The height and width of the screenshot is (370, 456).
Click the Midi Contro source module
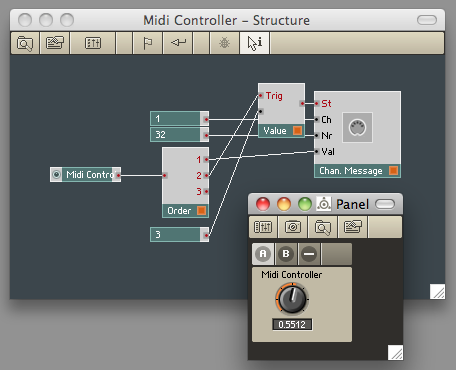86,175
